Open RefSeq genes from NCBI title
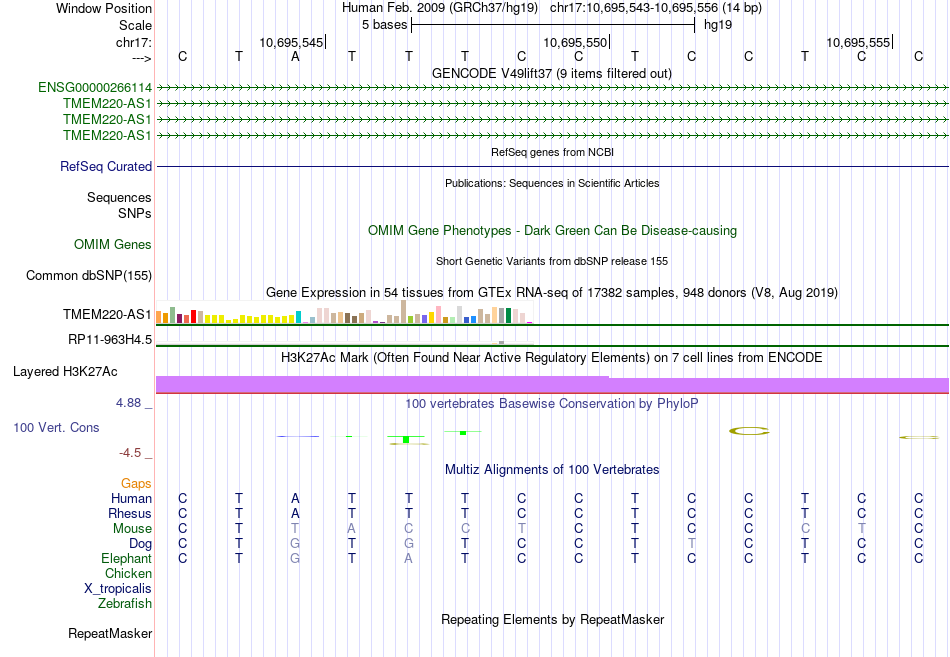950x657 pixels. (x=552, y=152)
